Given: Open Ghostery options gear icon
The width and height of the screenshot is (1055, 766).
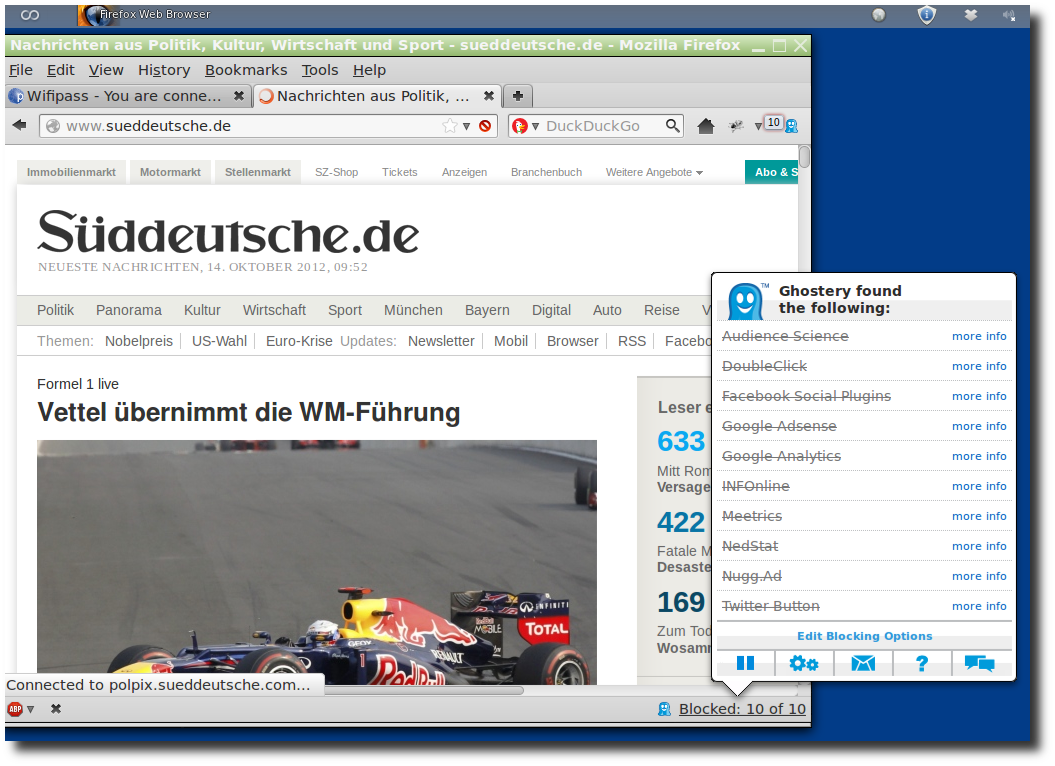Looking at the screenshot, I should click(803, 664).
